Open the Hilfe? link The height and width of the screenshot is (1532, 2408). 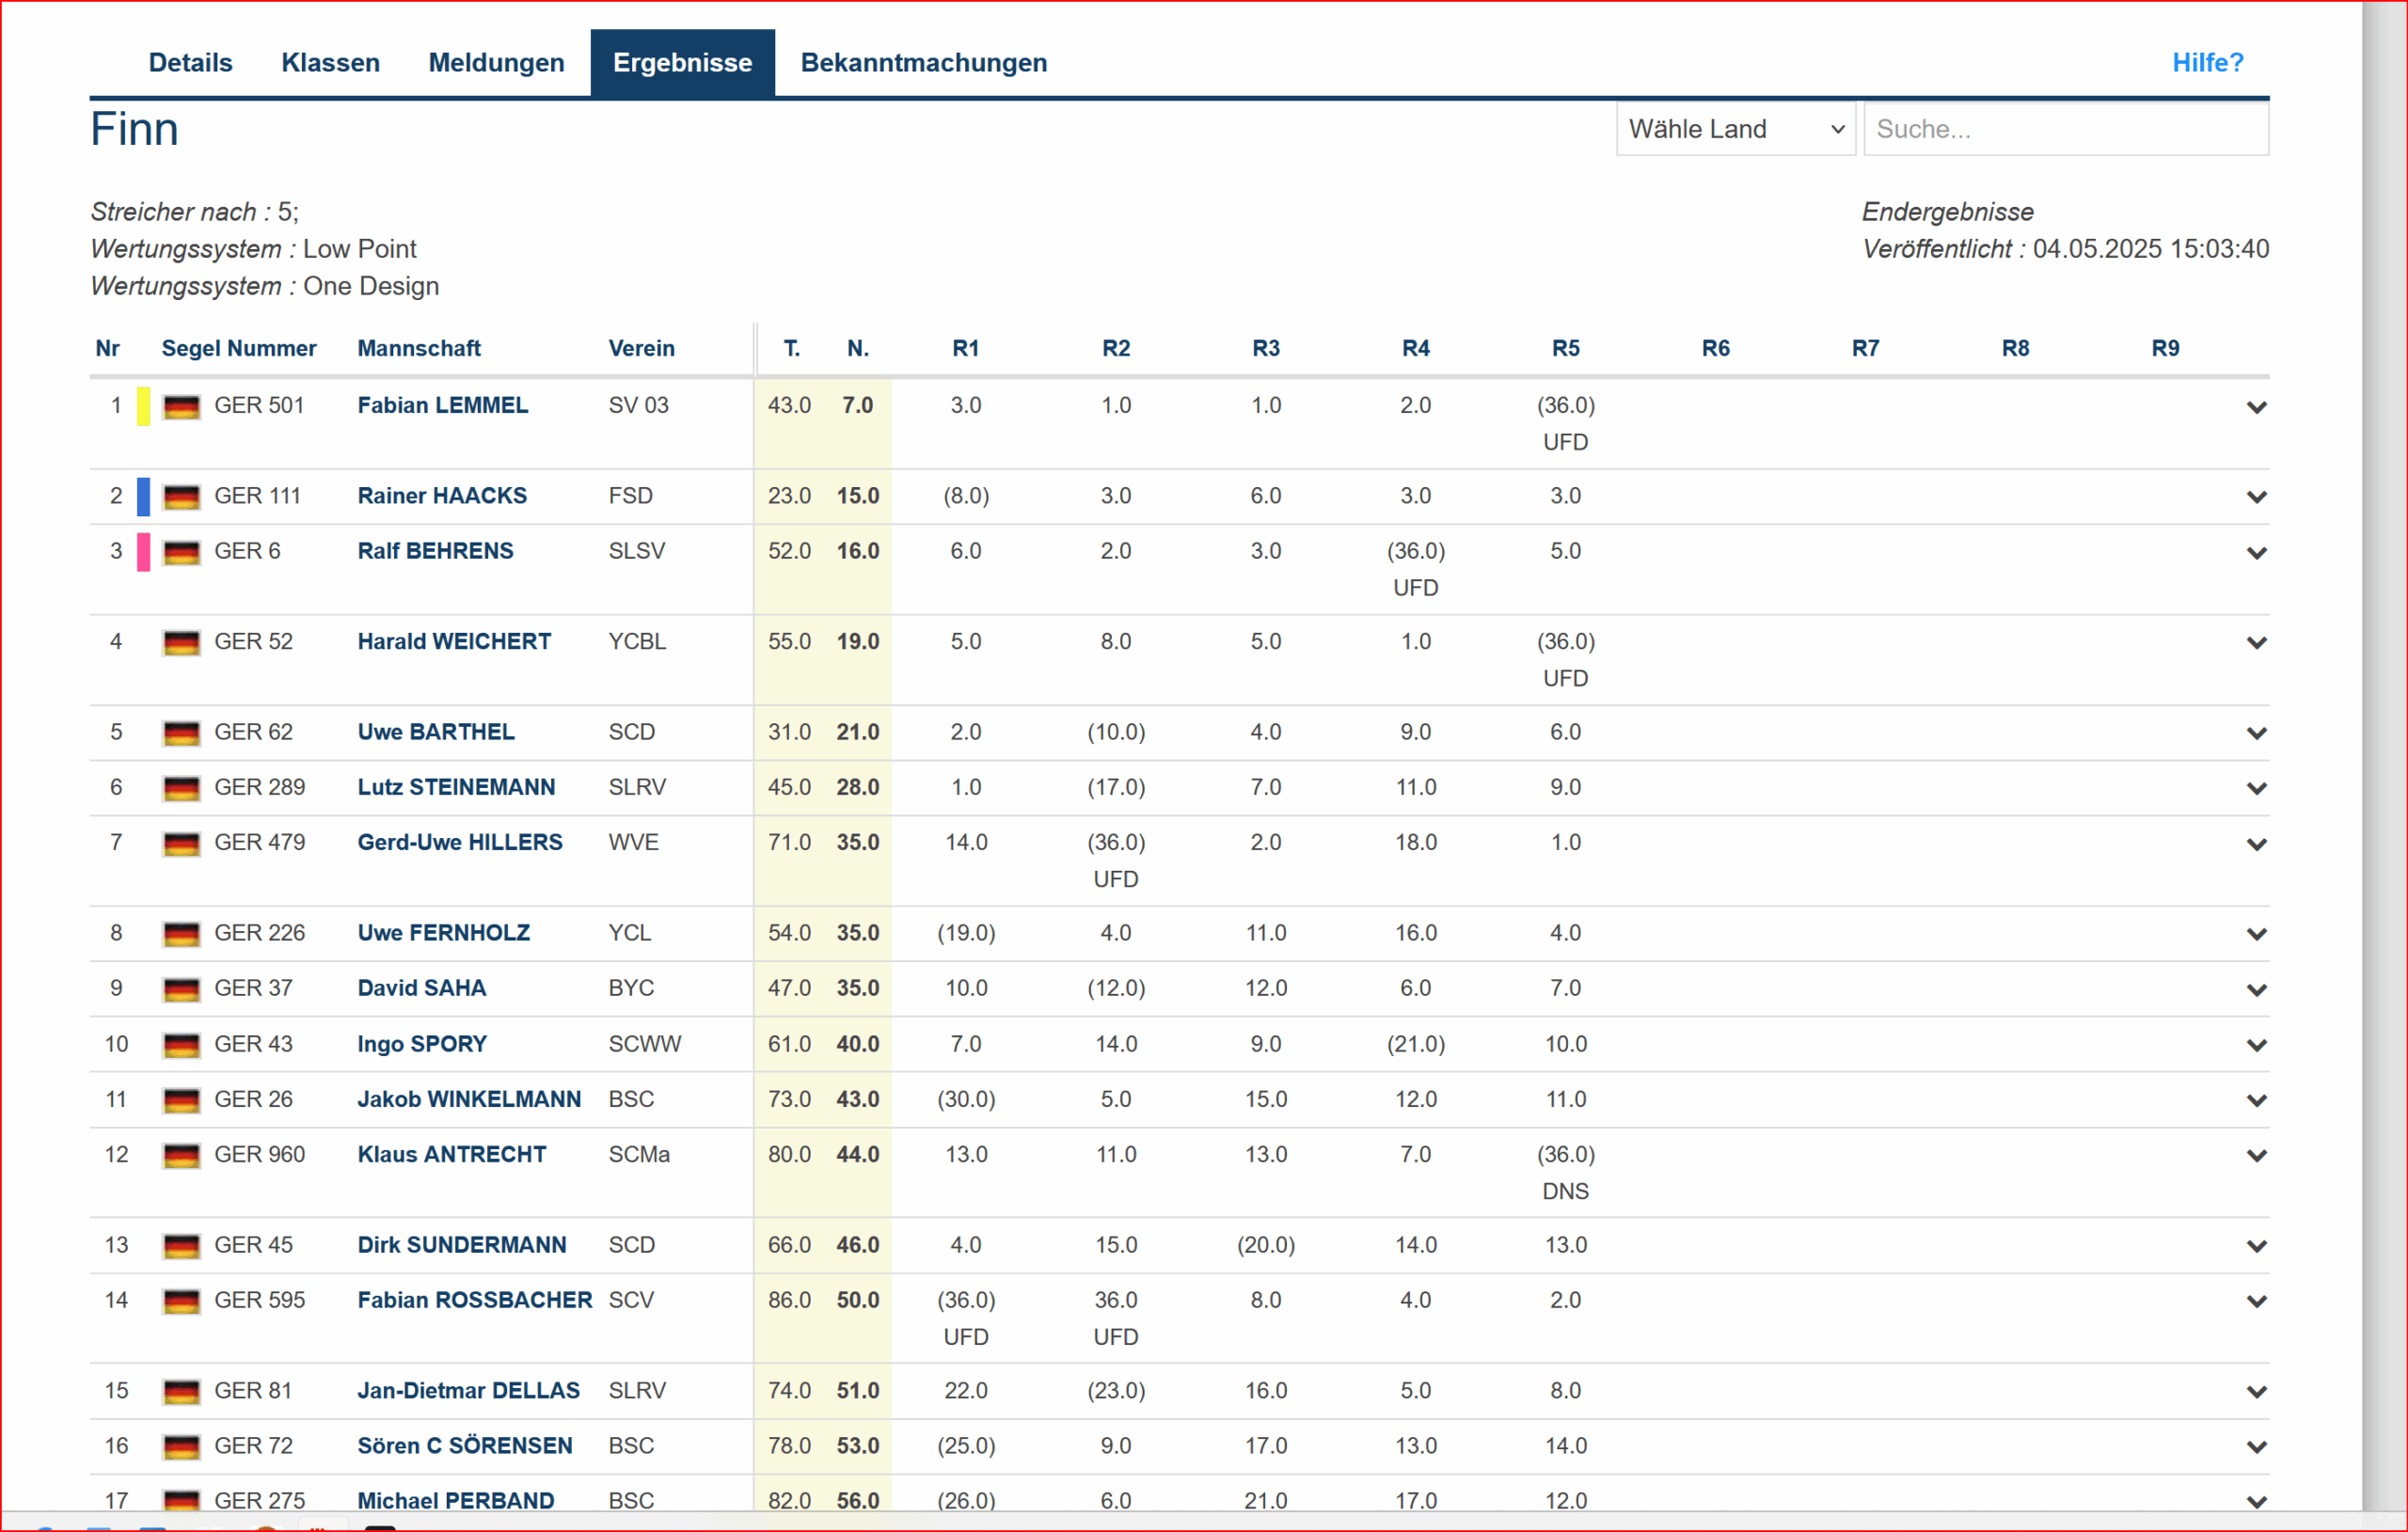coord(2207,63)
